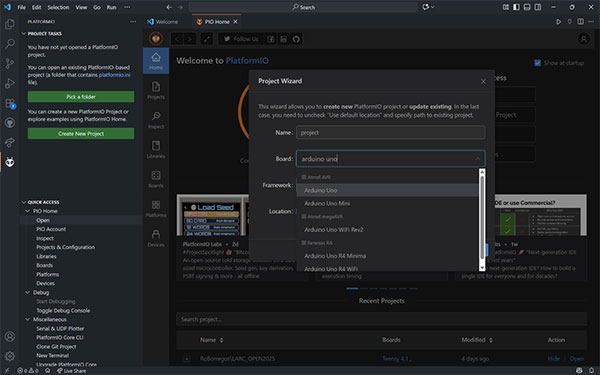600x375 pixels.
Task: Close the Project Wizard dialog
Action: [483, 82]
